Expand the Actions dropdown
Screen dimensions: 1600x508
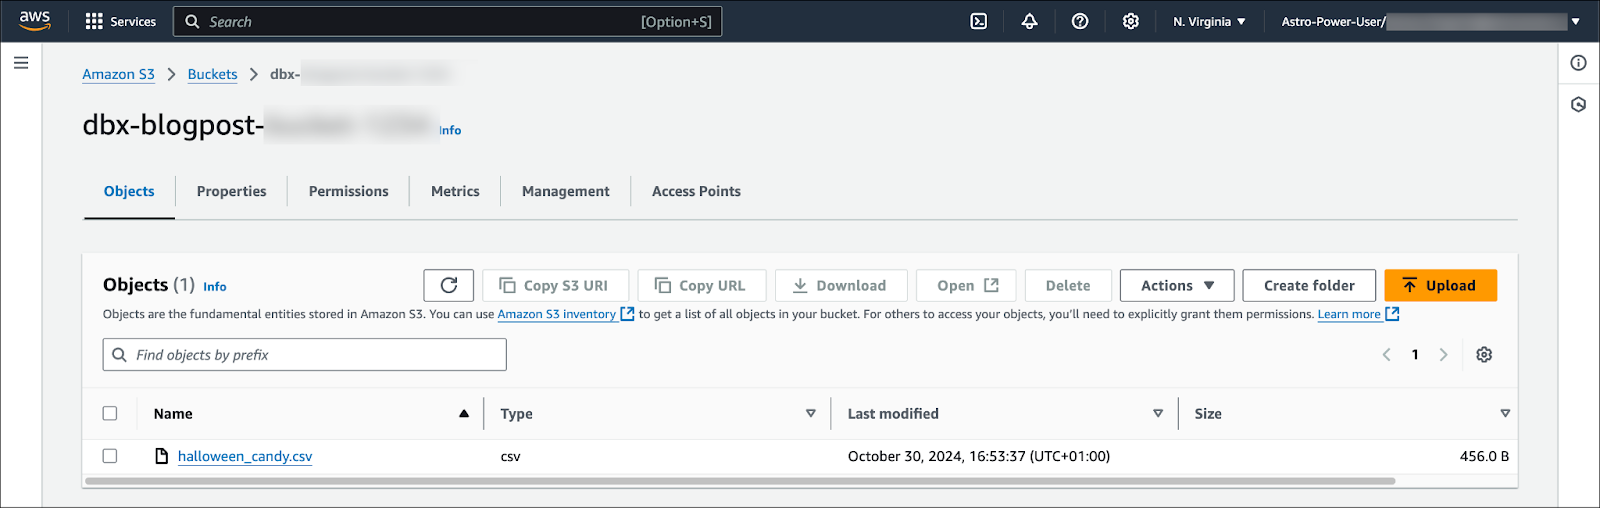pyautogui.click(x=1177, y=285)
